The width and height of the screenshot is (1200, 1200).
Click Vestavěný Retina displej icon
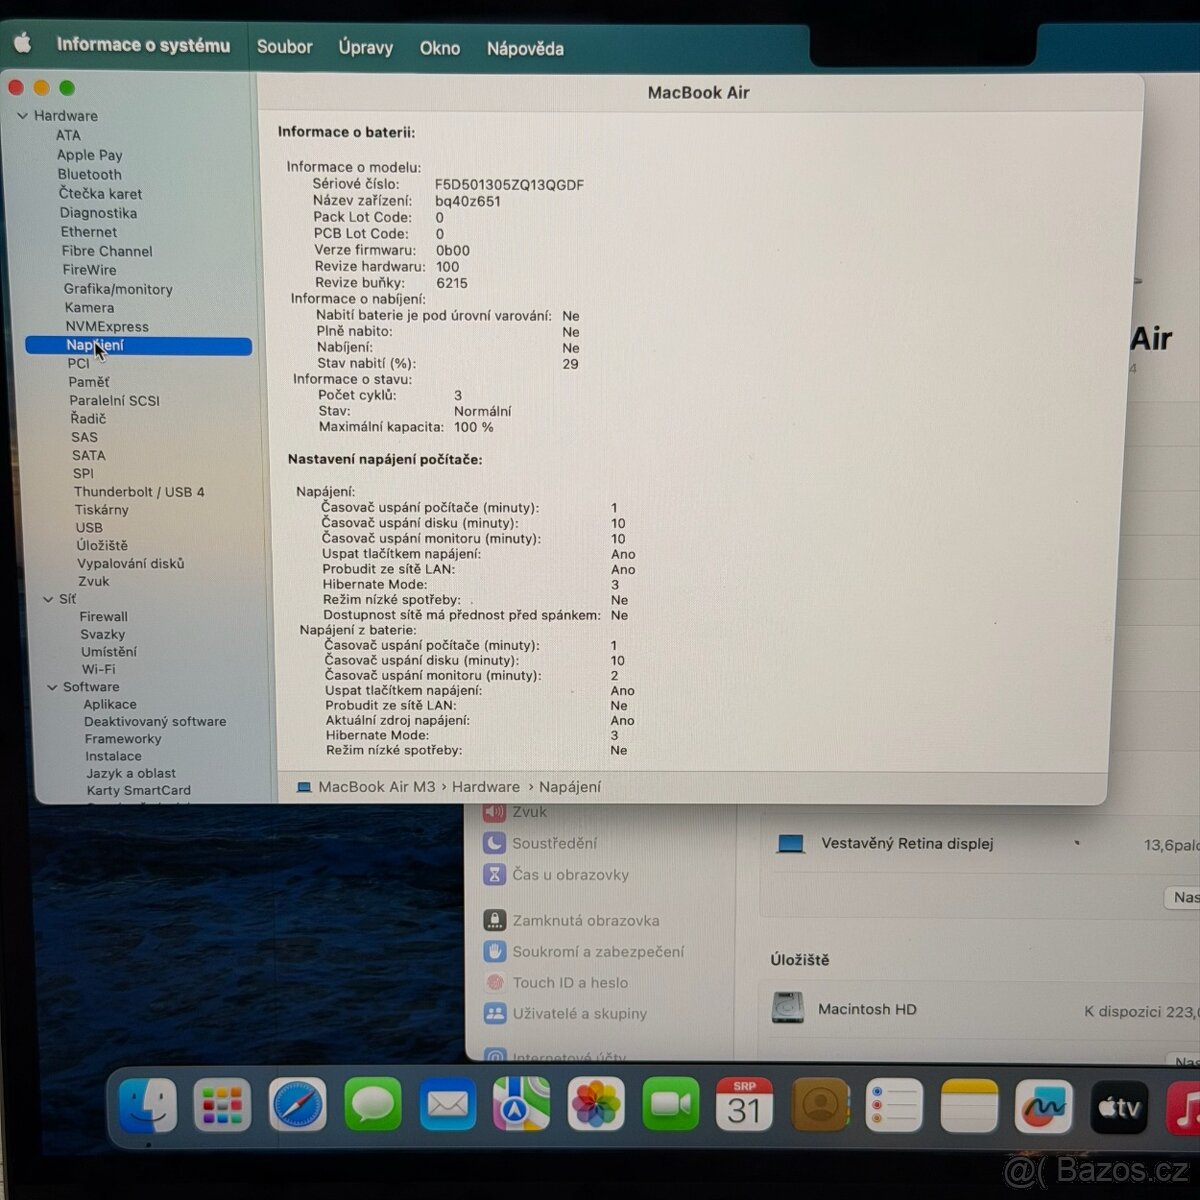(791, 844)
